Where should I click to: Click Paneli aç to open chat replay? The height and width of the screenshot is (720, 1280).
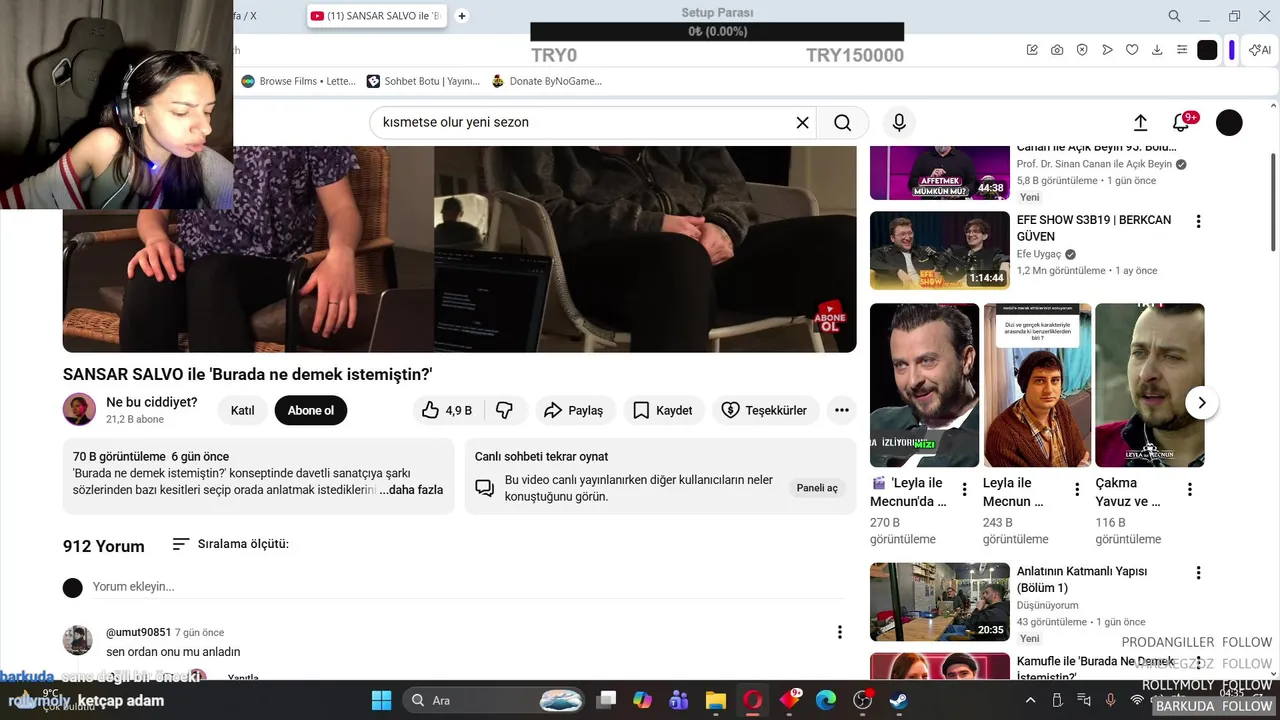(x=817, y=488)
